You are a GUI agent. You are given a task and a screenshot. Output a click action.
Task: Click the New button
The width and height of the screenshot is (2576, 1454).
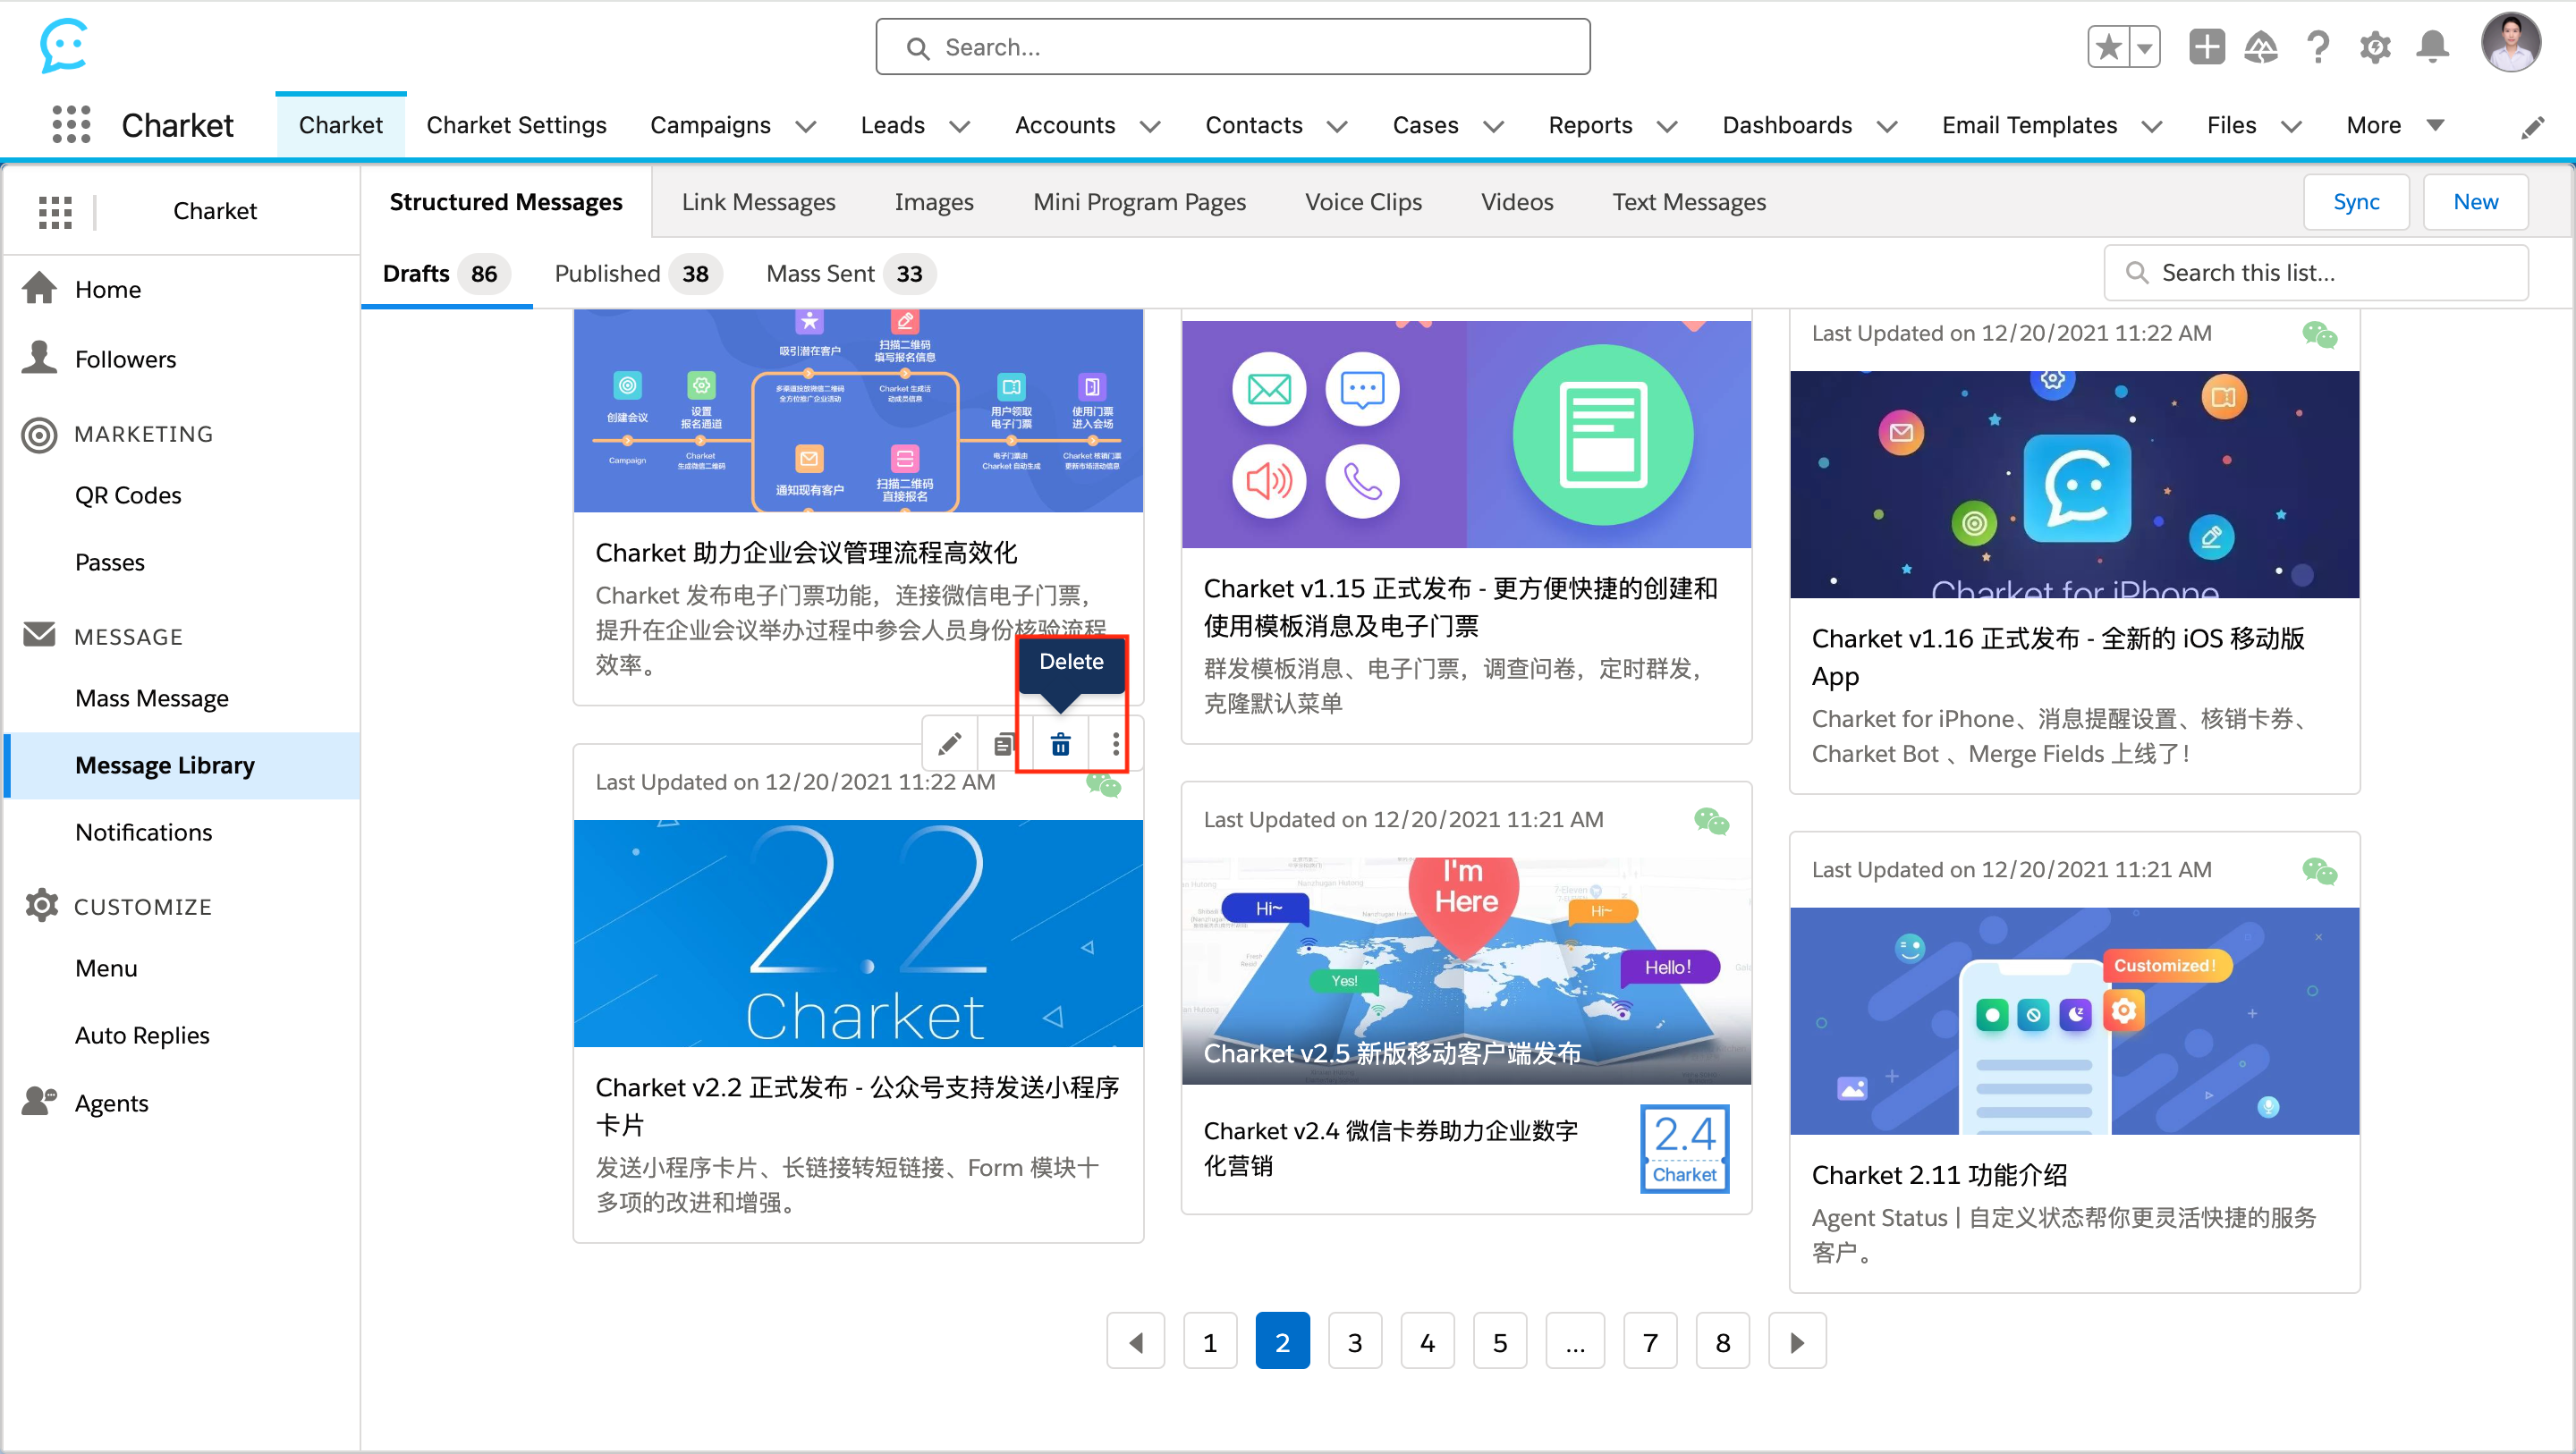[x=2474, y=202]
